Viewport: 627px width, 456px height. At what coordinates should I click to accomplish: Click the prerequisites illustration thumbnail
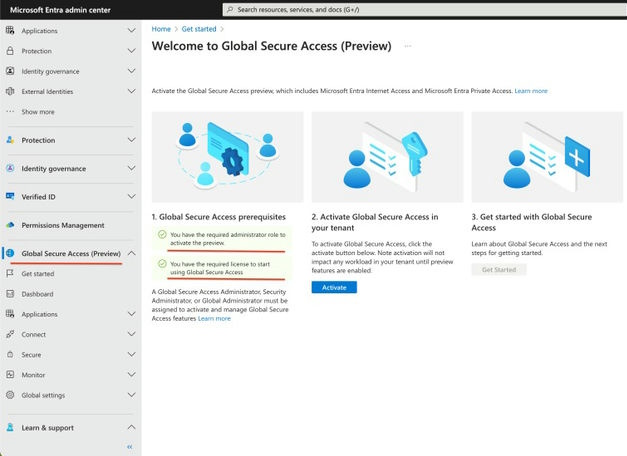coord(228,157)
